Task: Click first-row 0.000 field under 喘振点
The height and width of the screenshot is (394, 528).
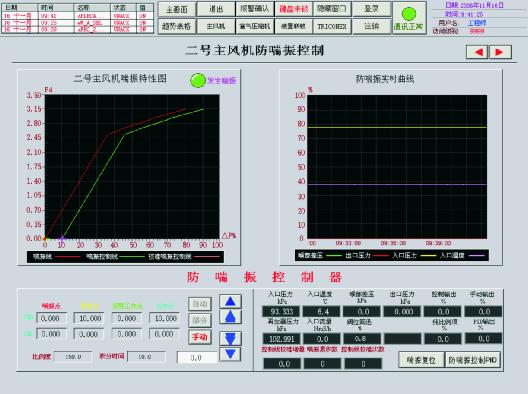Action: (51, 318)
